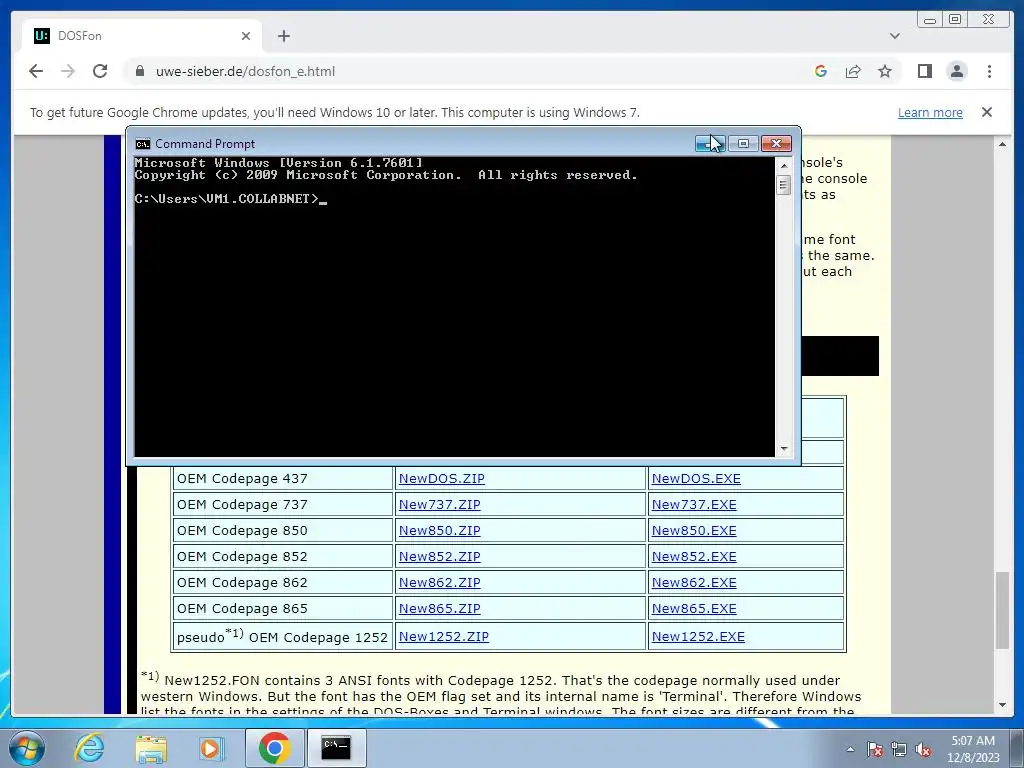Click the address bar URL

click(x=246, y=71)
